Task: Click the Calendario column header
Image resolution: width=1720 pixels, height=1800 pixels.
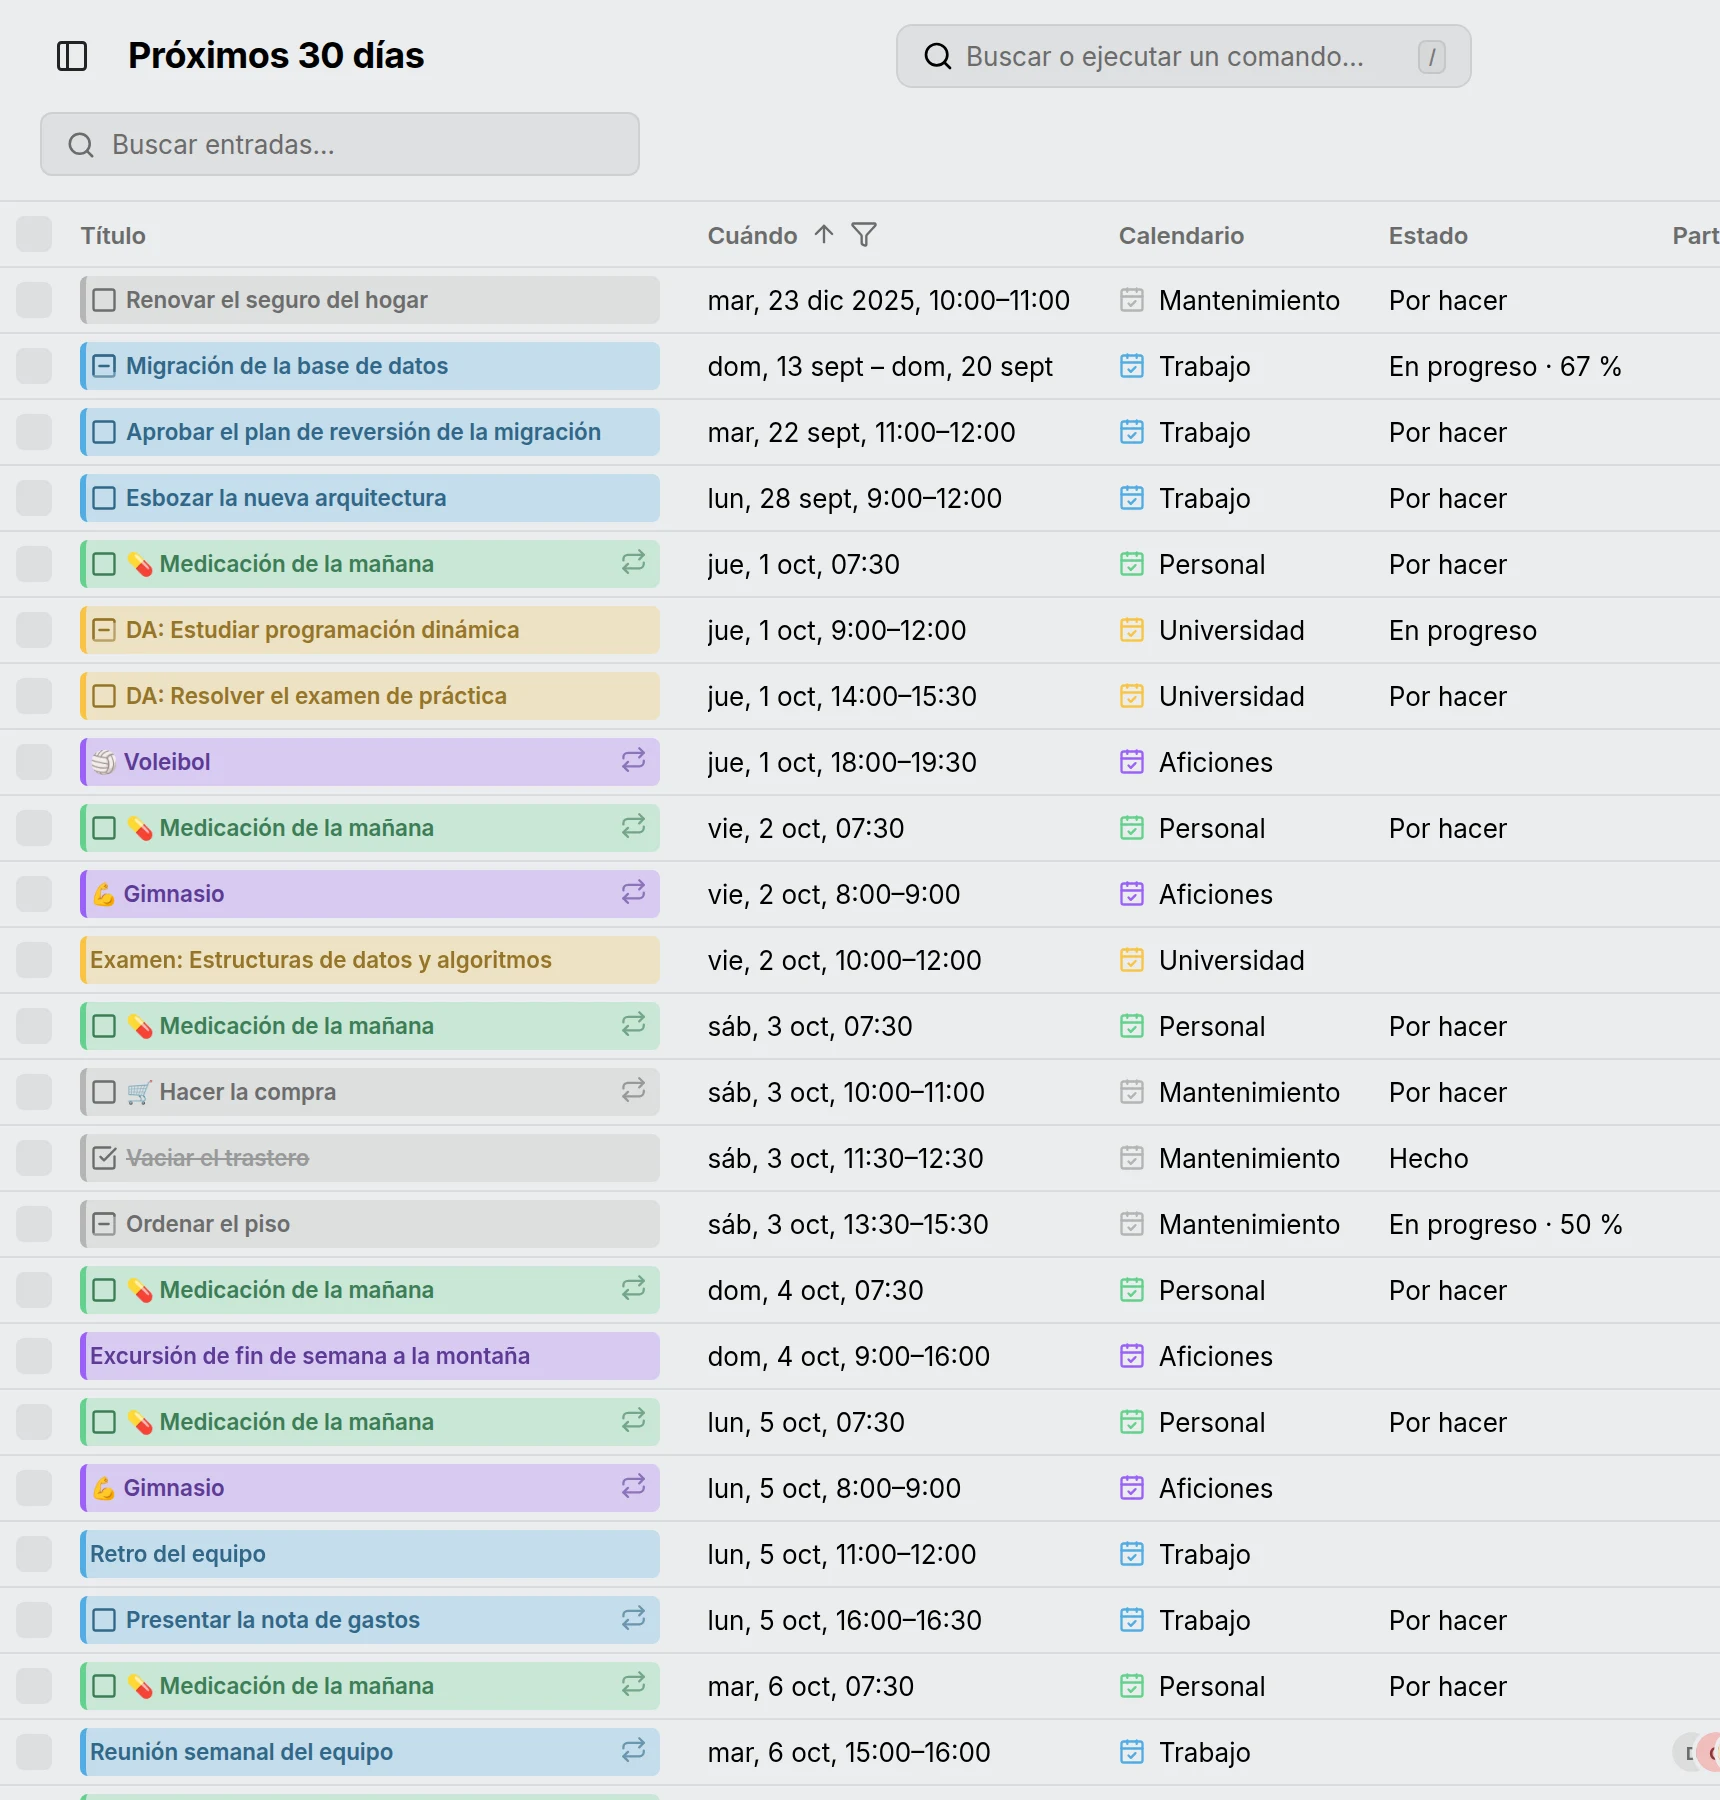Action: (x=1181, y=236)
